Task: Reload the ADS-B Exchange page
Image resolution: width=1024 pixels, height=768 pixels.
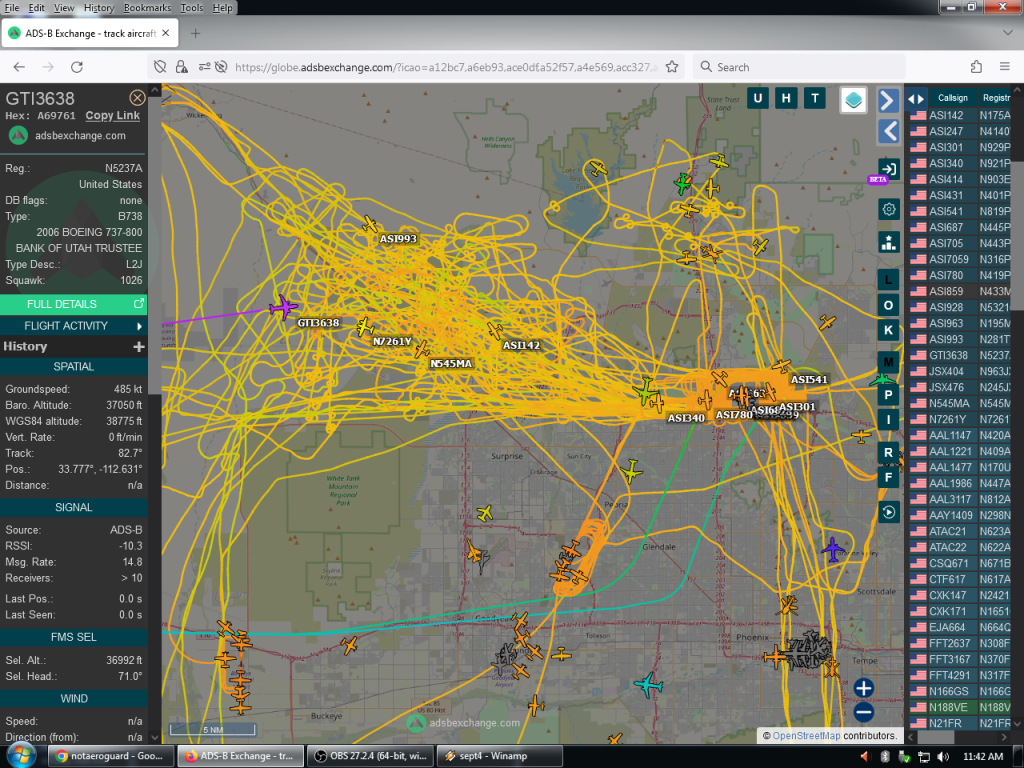Action: [76, 67]
